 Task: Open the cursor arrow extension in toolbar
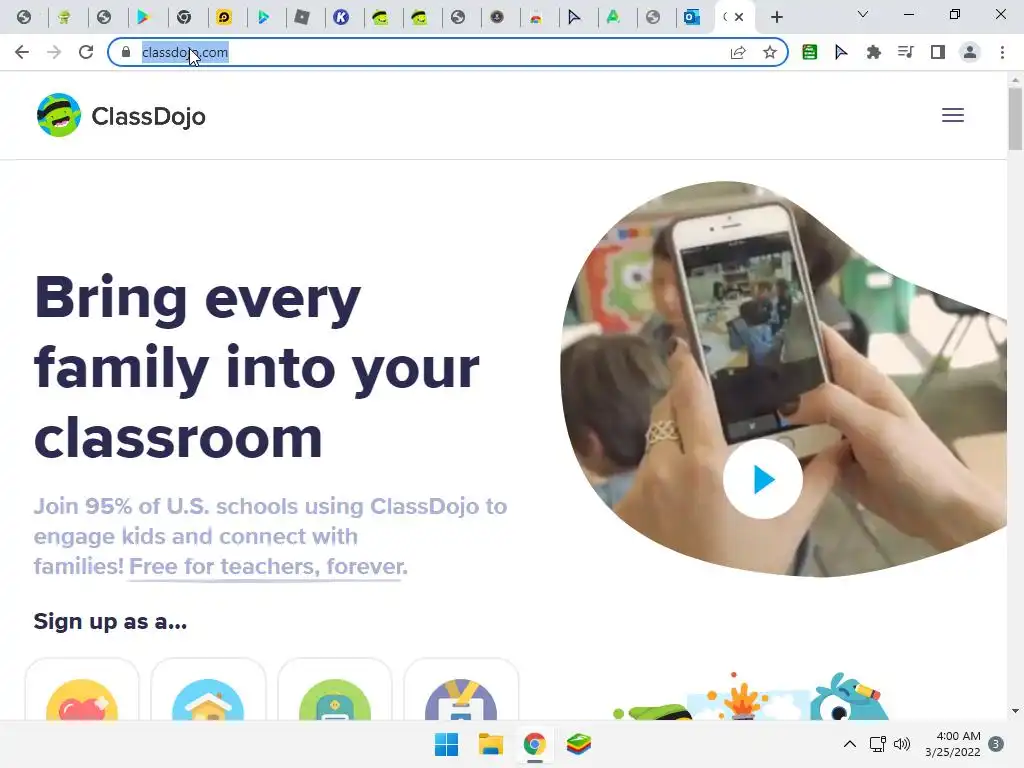tap(841, 52)
